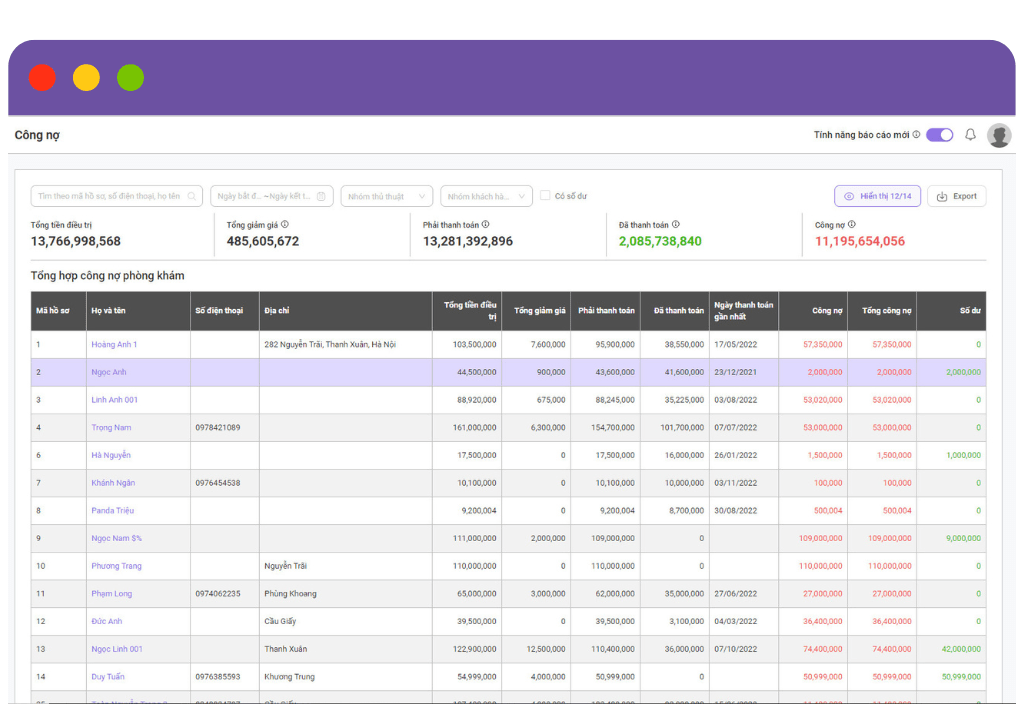This screenshot has height=720, width=1024.
Task: Click info icon beside Tổng giảm giá
Action: tap(285, 224)
